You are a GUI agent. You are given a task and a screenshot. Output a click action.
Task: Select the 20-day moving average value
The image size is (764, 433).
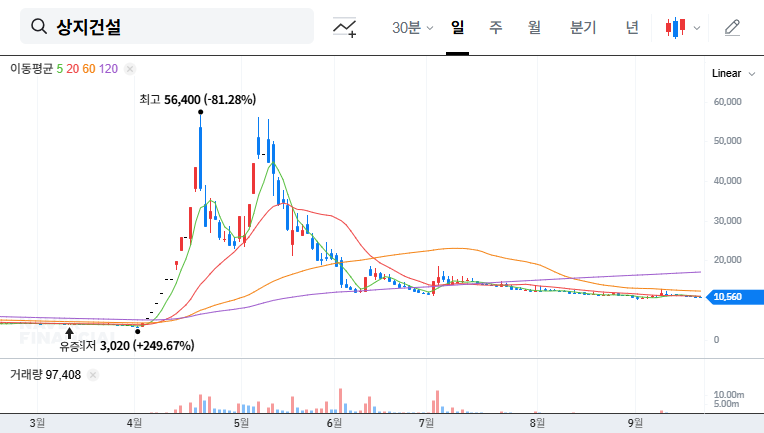(x=73, y=69)
